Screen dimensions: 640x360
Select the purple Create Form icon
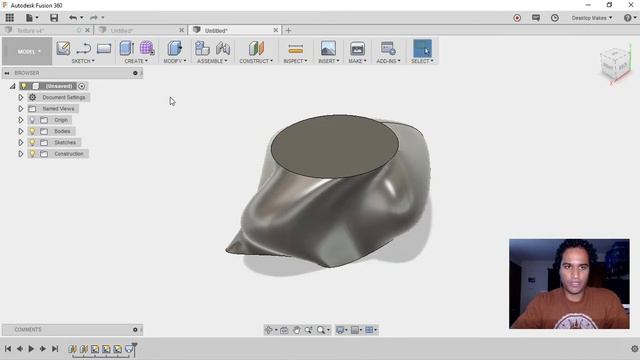pos(147,48)
